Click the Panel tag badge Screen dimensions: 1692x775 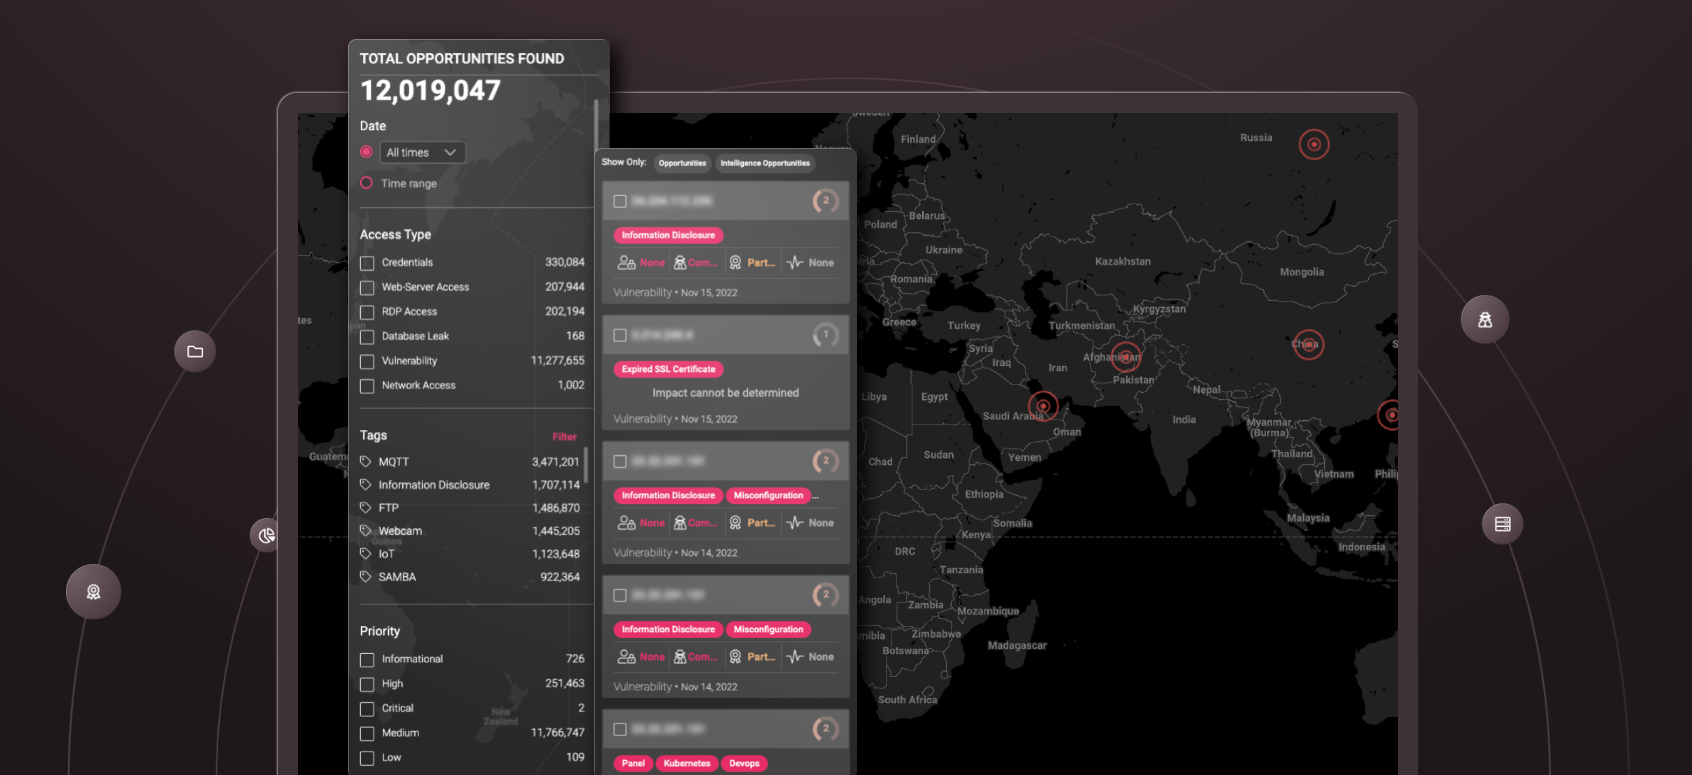(x=633, y=763)
